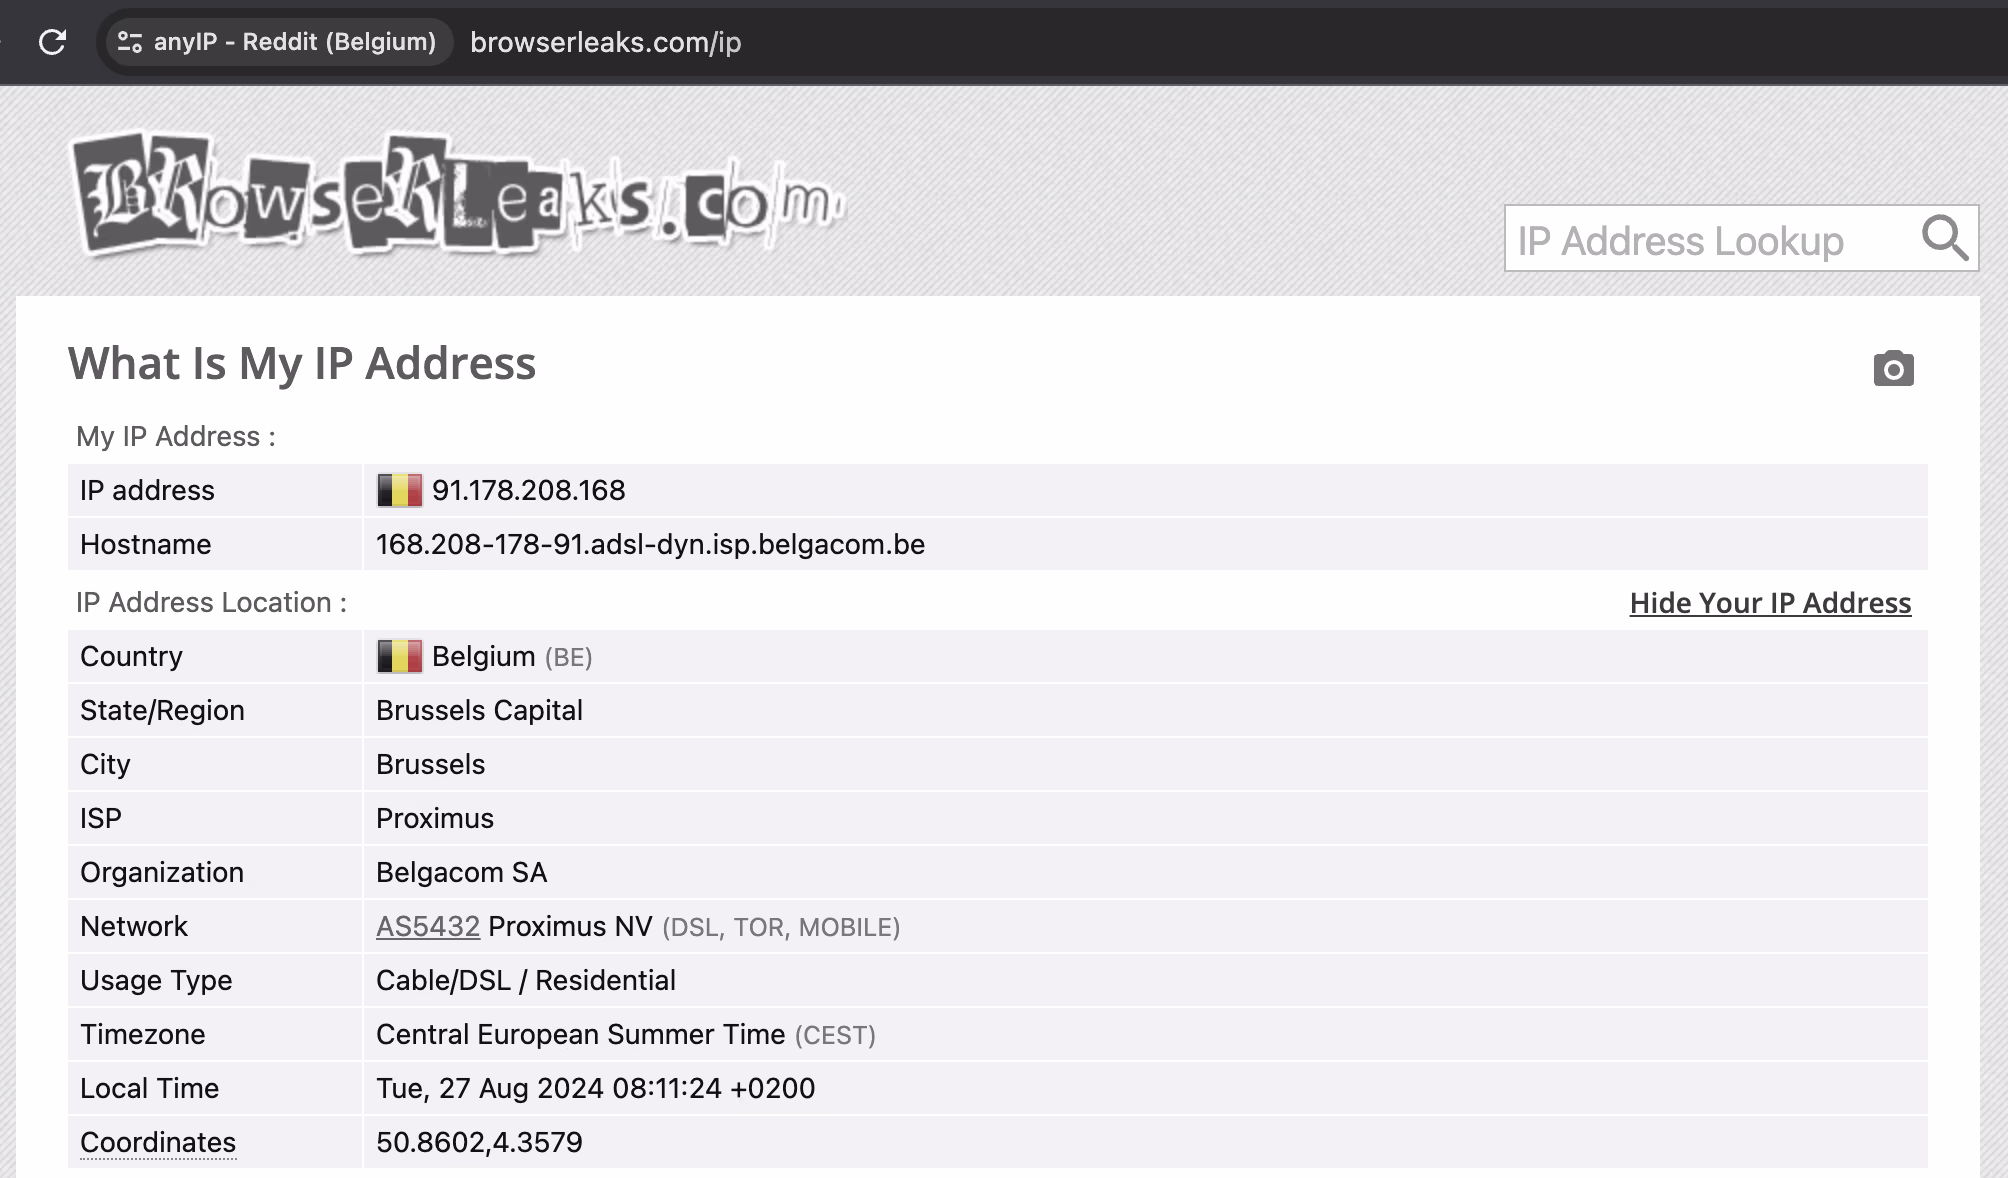Click the anyIP extension chip in the toolbar

pyautogui.click(x=278, y=42)
